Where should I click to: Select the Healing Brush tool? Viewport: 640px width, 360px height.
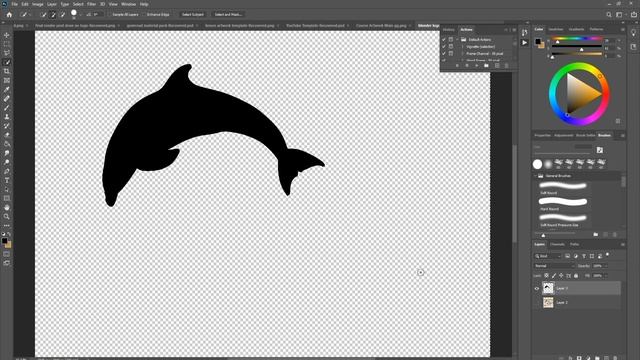tap(7, 99)
